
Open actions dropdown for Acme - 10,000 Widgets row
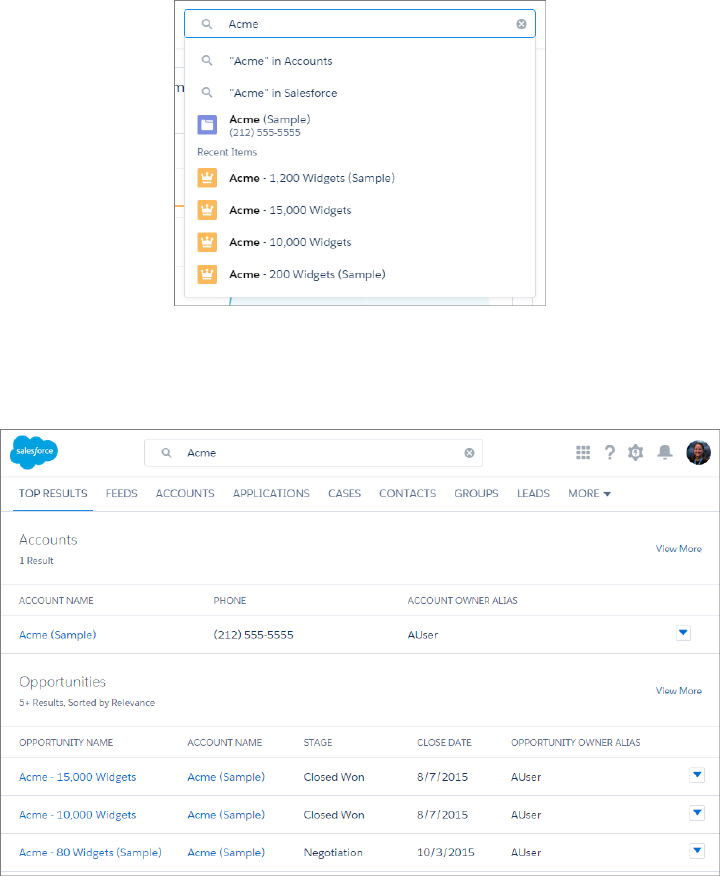(x=697, y=813)
